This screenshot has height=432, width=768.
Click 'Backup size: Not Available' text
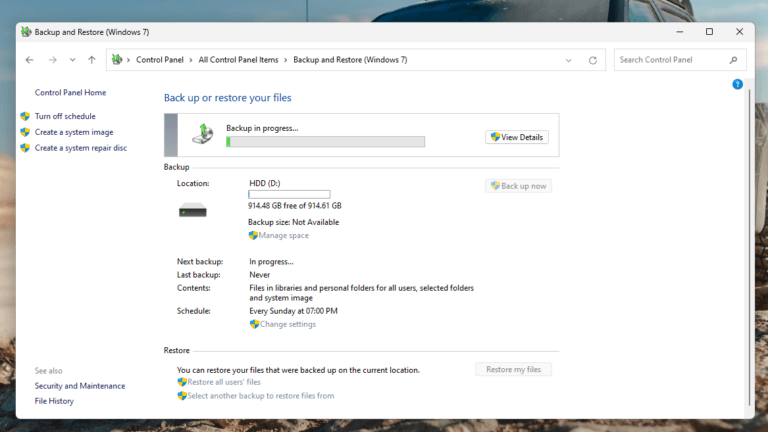pyautogui.click(x=293, y=222)
